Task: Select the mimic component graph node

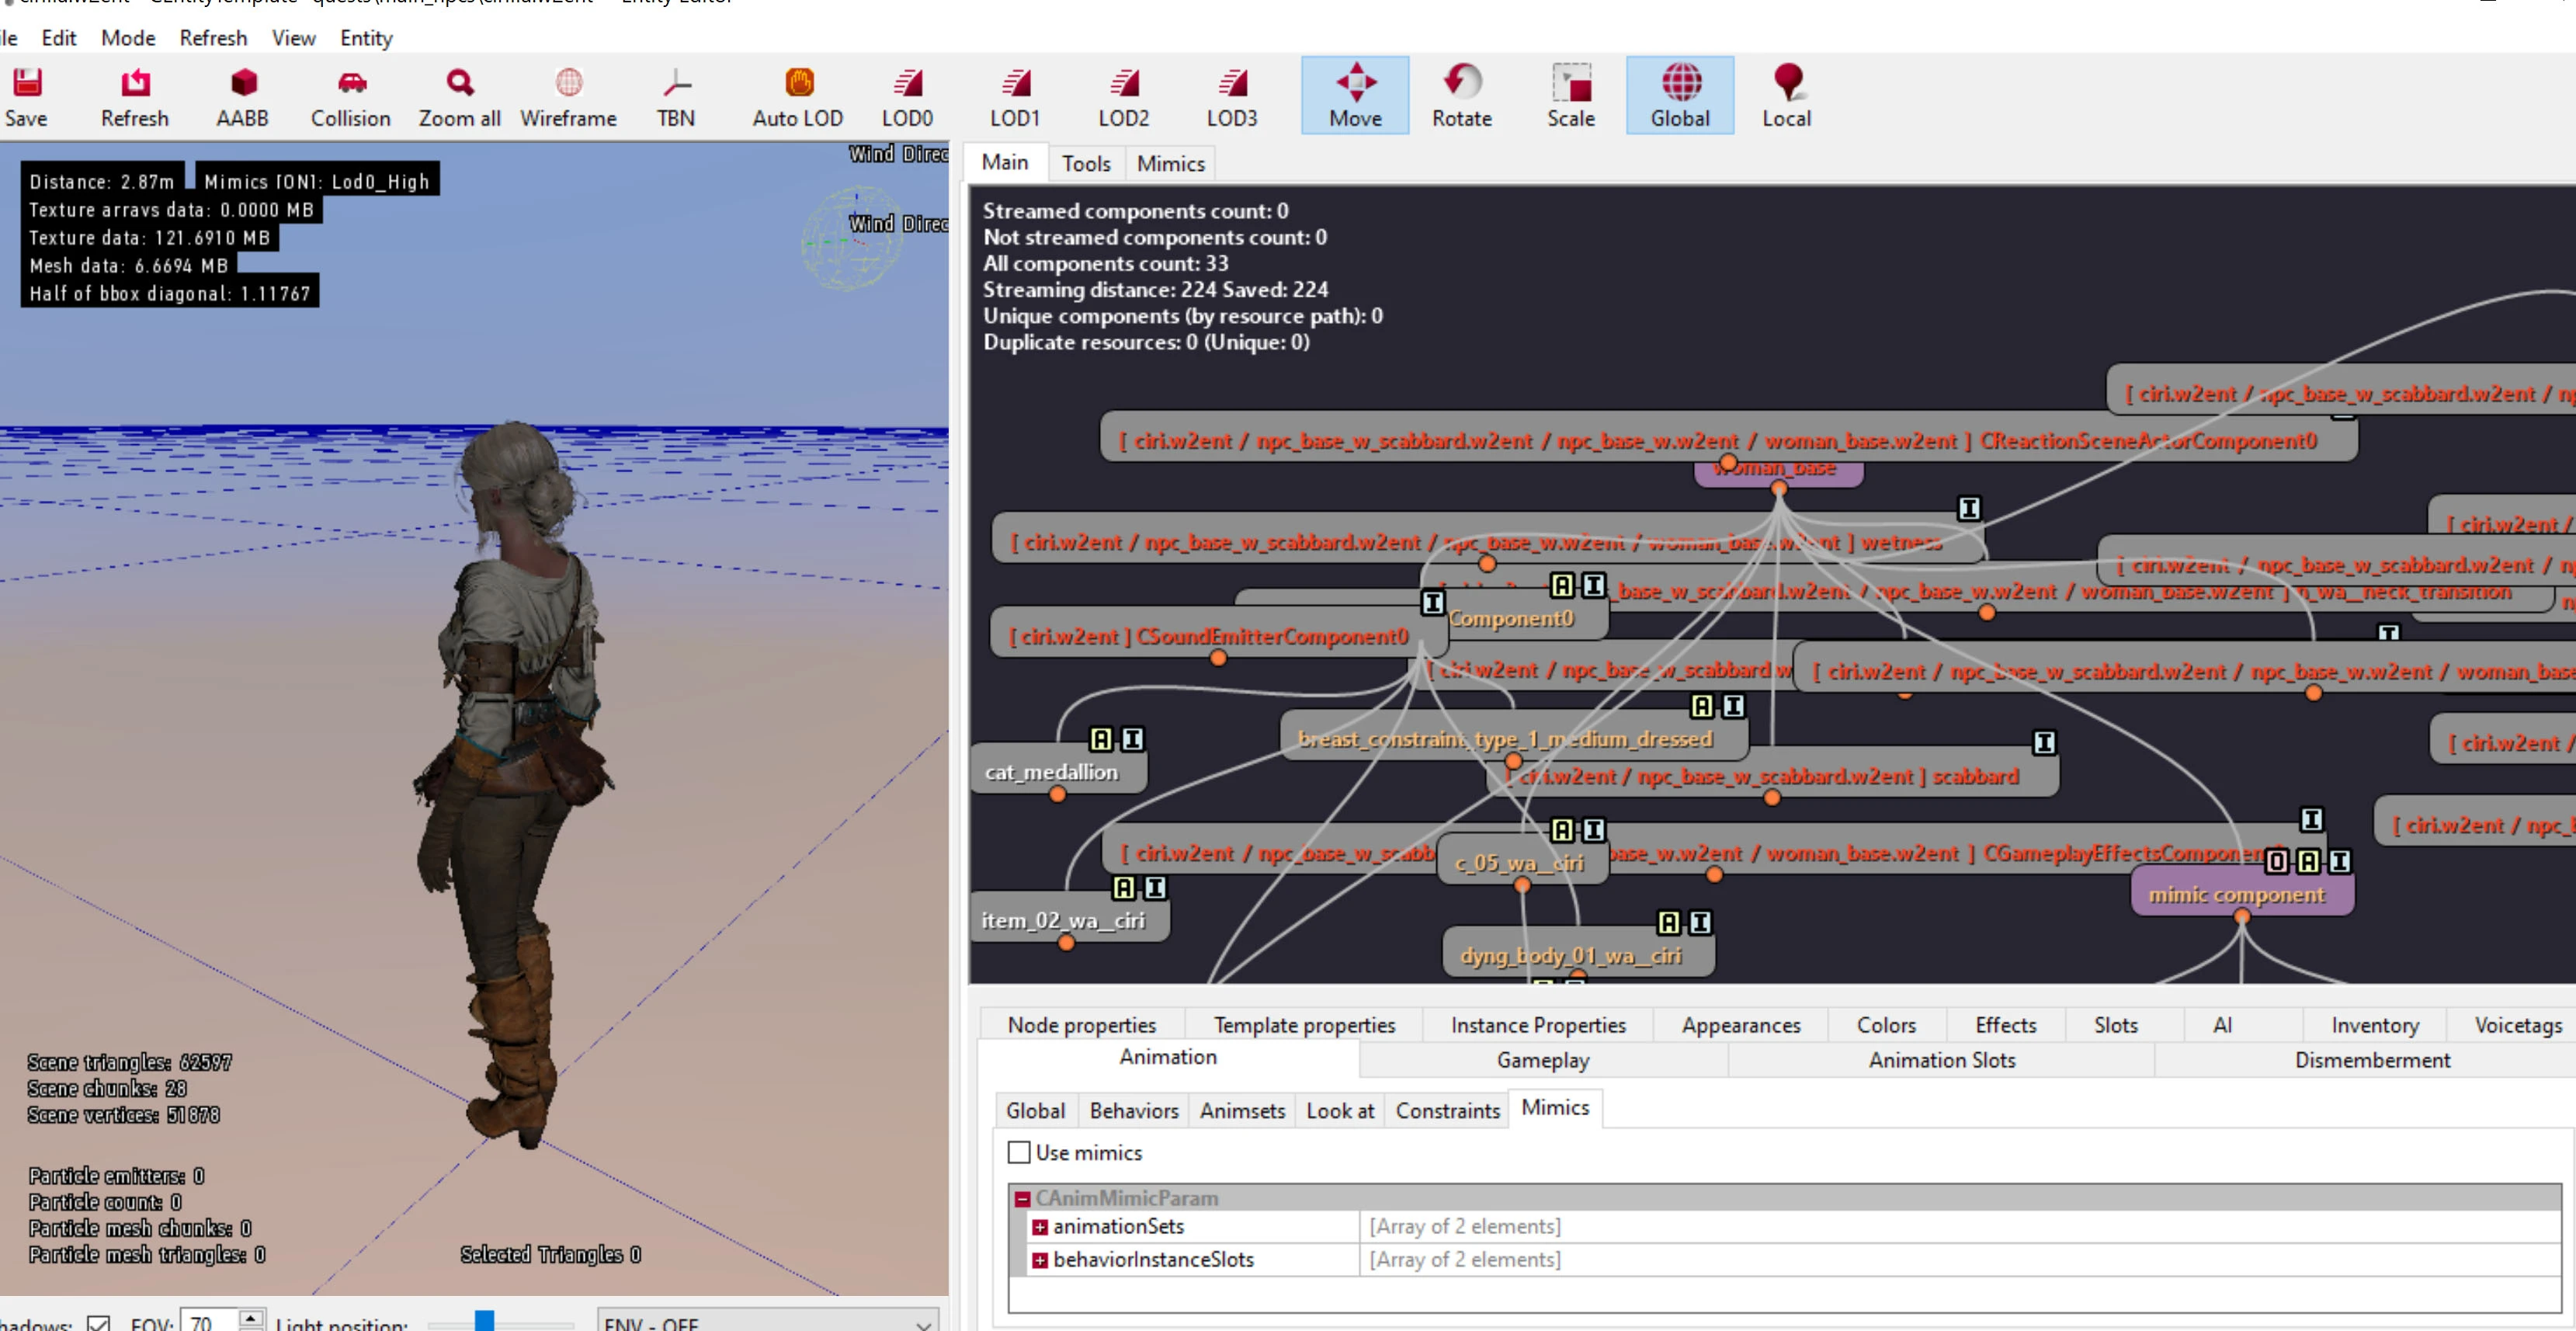Action: (x=2236, y=894)
